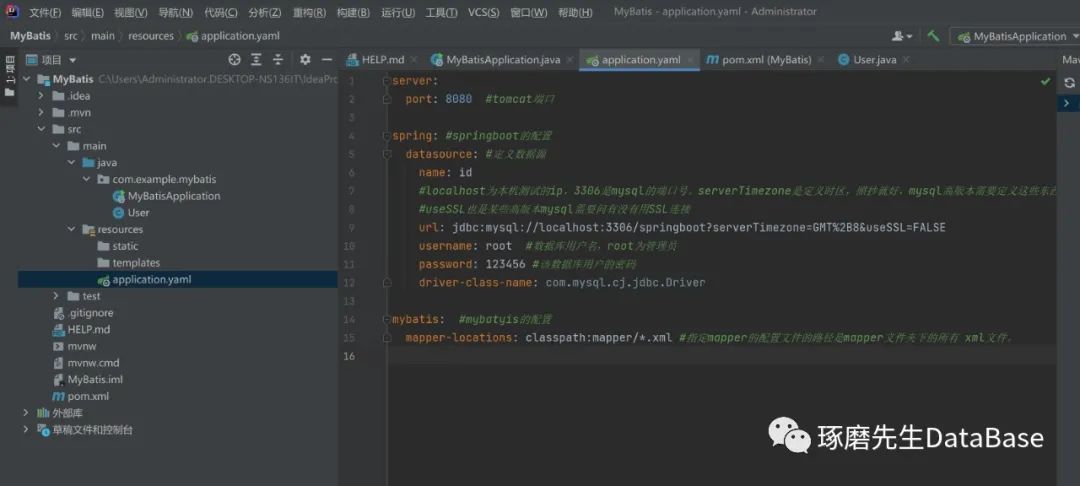The image size is (1080, 486).
Task: Click the resources breadcrumb
Action: point(151,36)
